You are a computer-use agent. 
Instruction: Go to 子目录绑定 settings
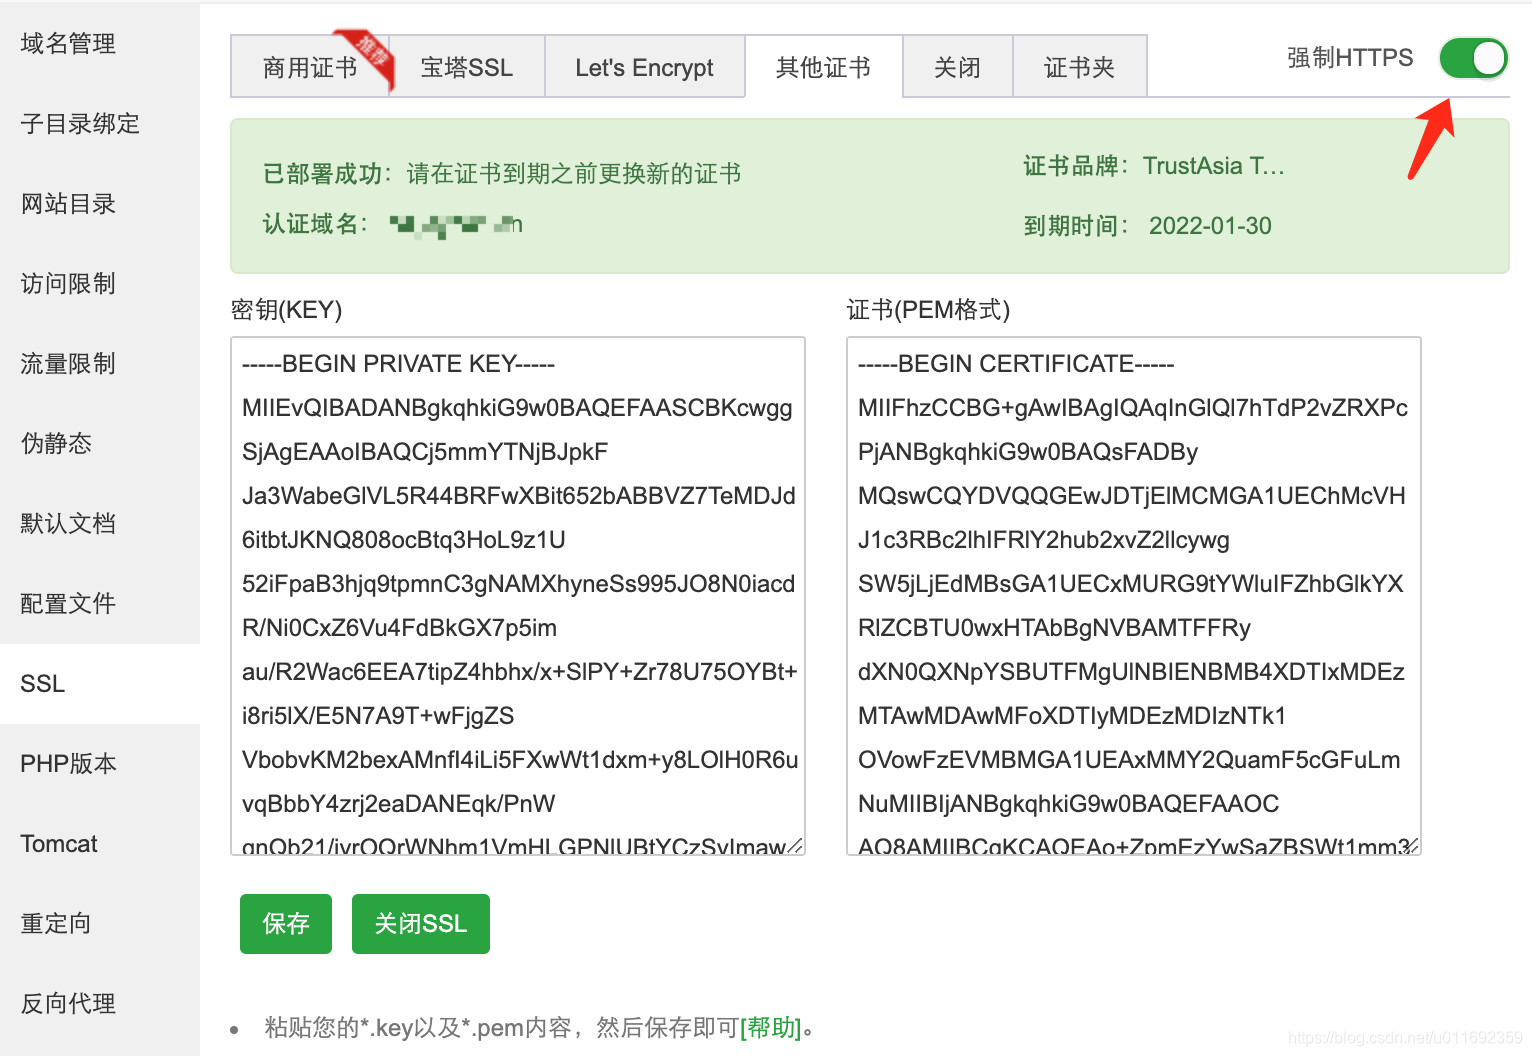point(79,123)
